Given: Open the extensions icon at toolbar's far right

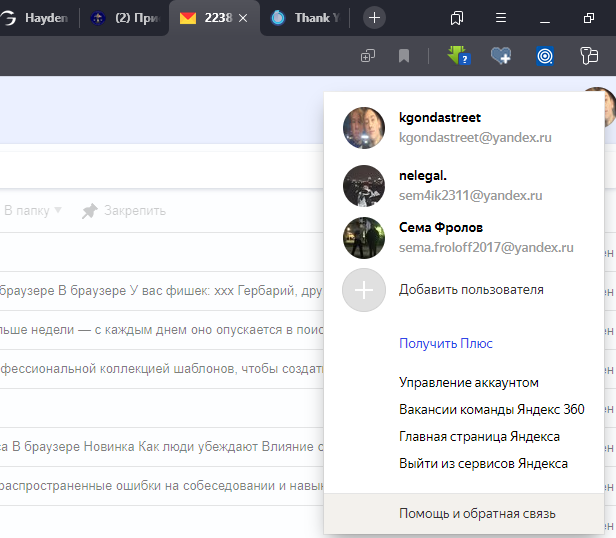Looking at the screenshot, I should tap(589, 57).
